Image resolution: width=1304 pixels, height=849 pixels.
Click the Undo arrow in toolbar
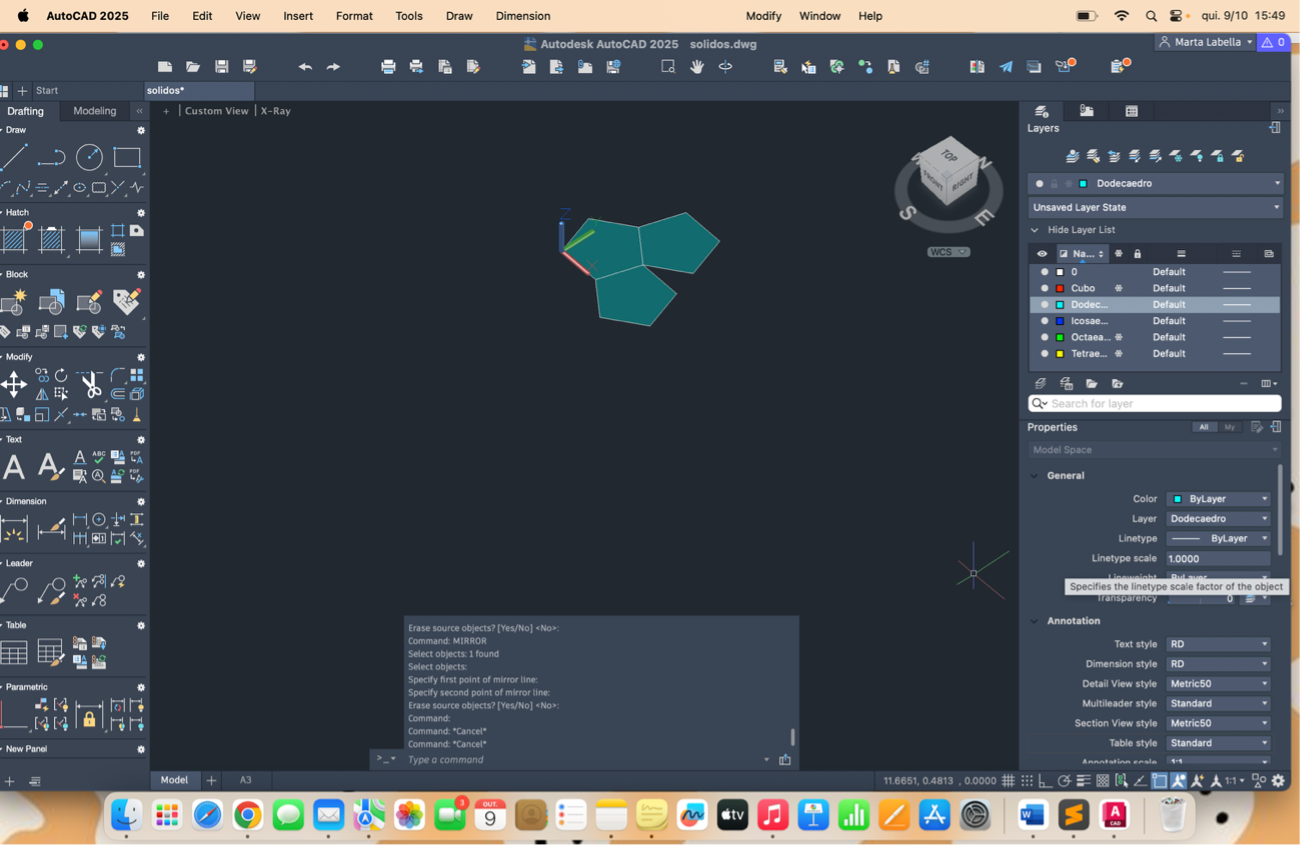coord(305,67)
